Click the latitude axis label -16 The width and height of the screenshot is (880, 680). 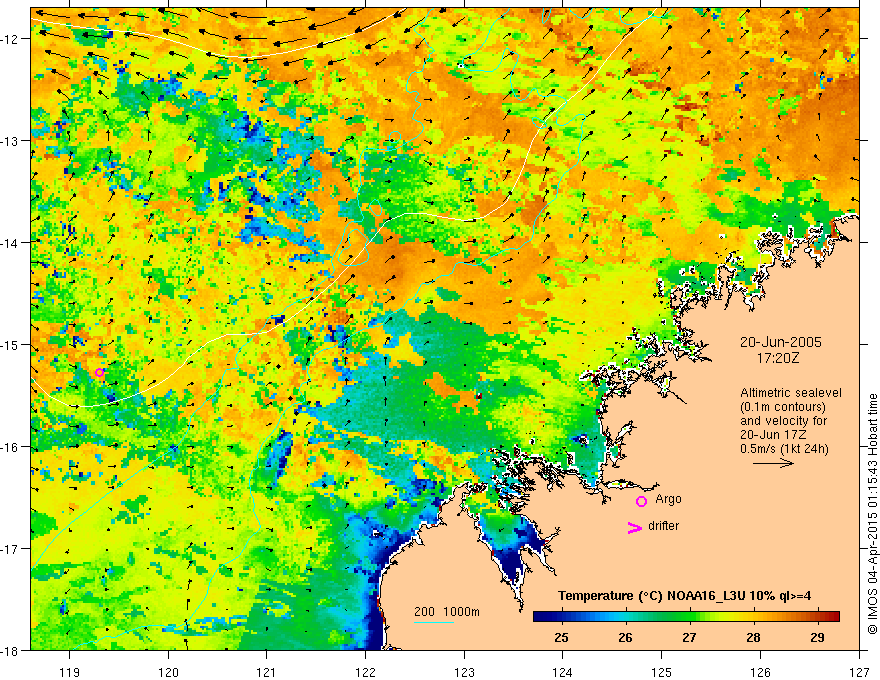pyautogui.click(x=11, y=447)
